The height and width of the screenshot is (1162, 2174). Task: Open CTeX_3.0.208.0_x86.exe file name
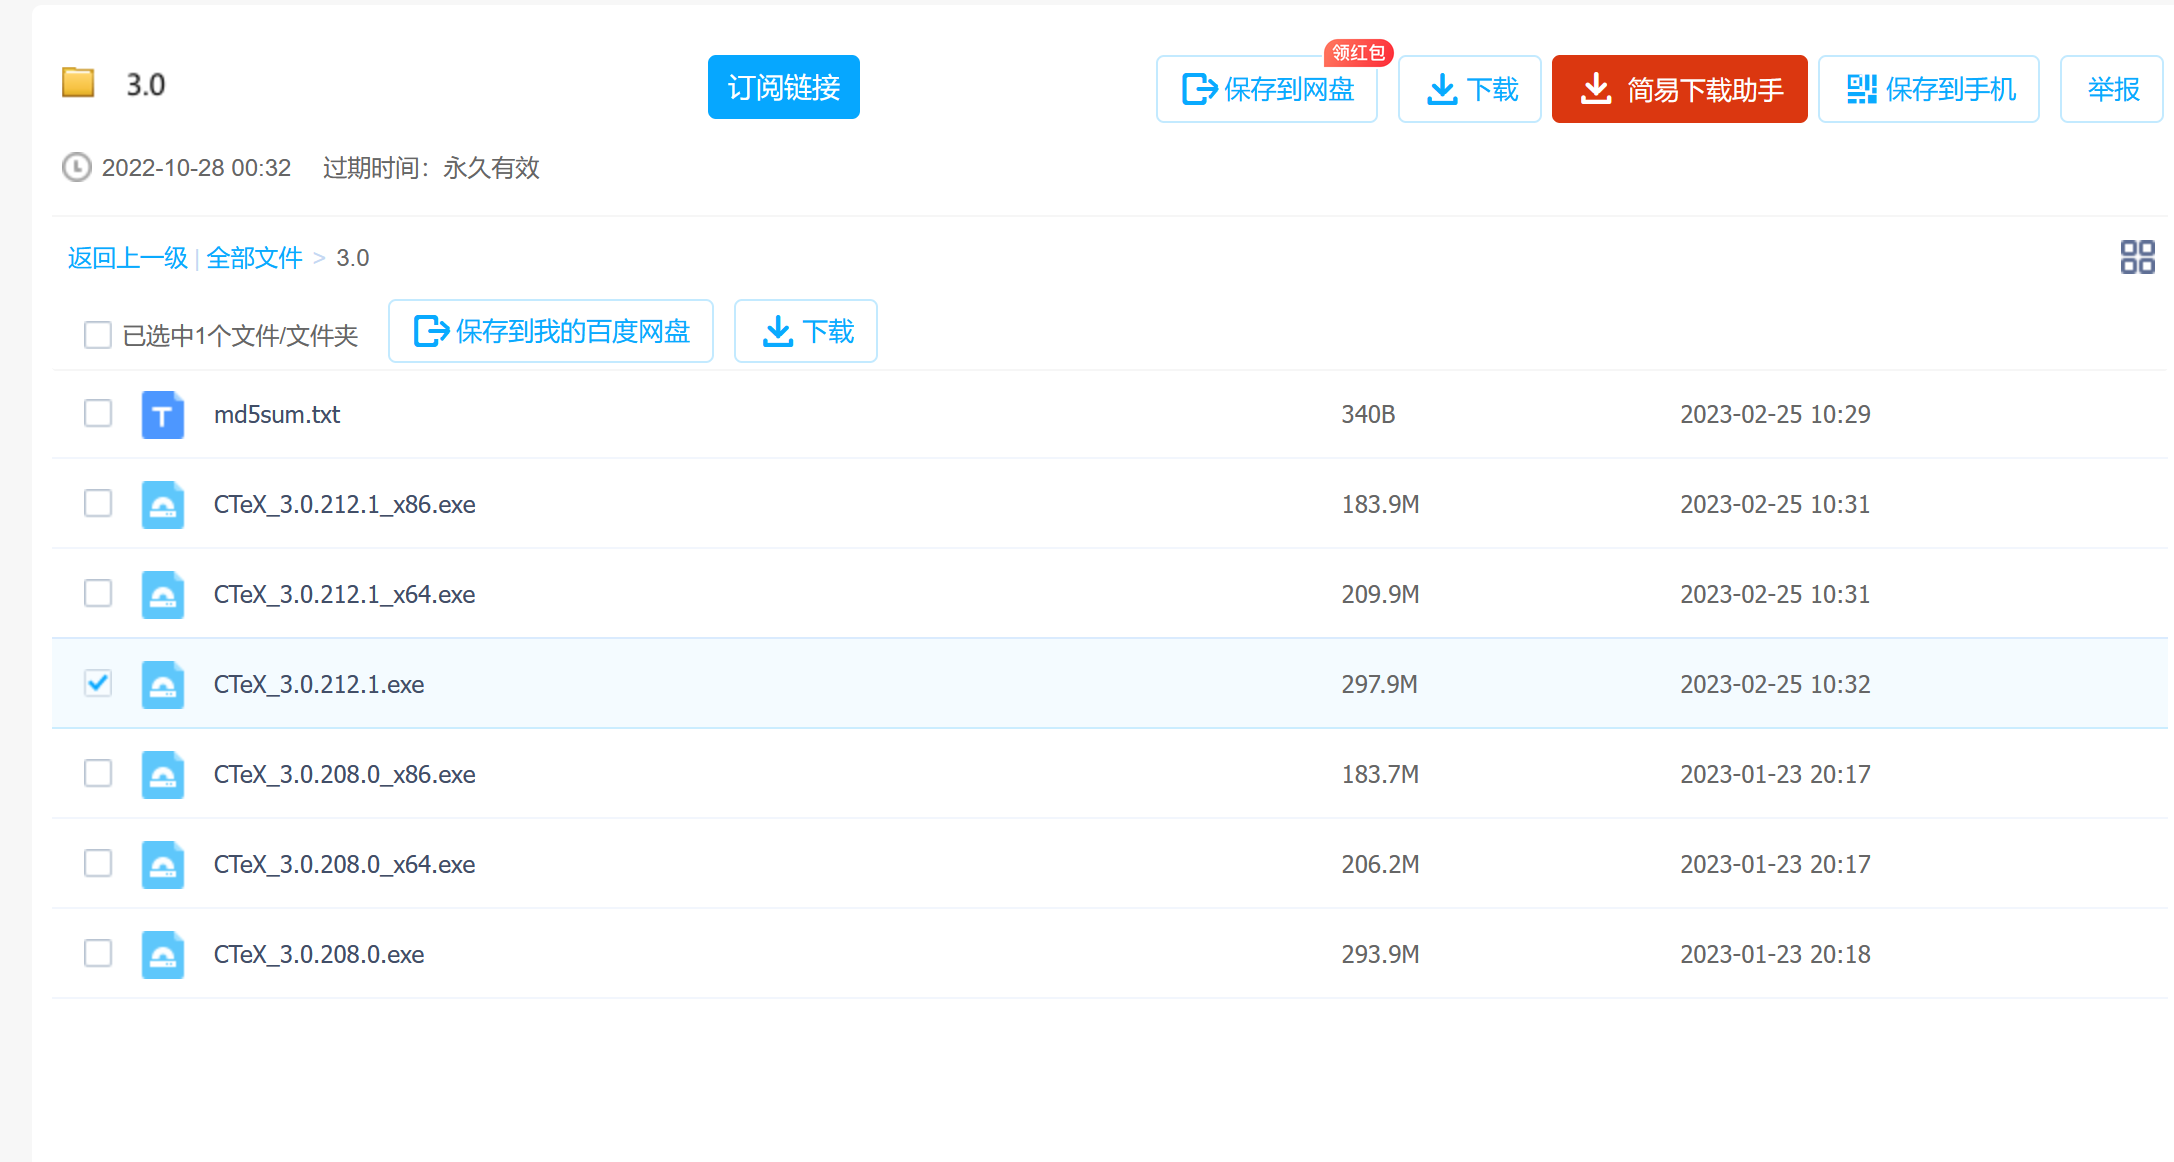(345, 774)
